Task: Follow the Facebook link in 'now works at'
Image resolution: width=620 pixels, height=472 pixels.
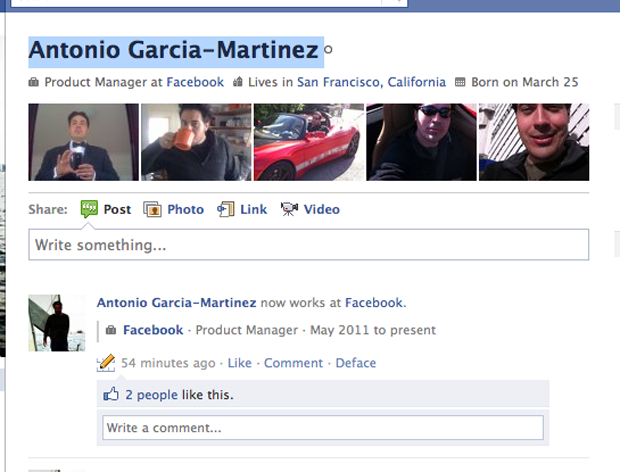Action: click(374, 303)
